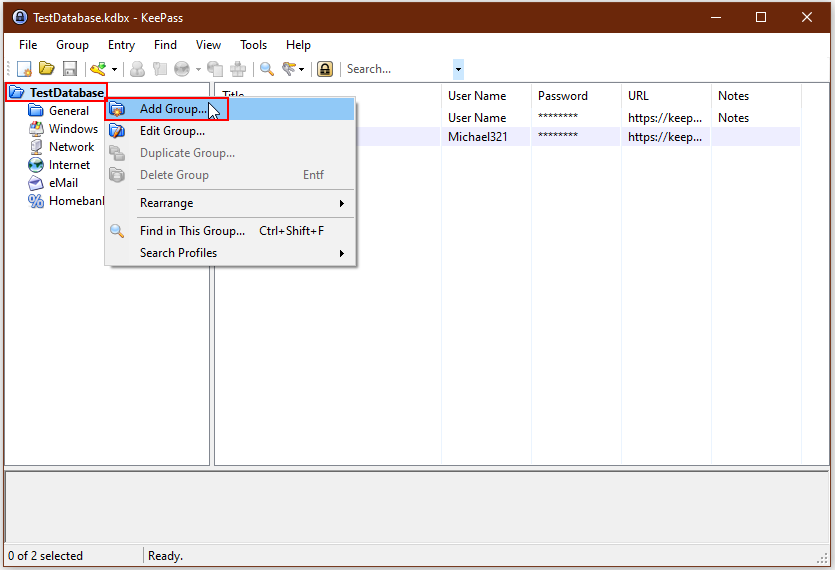Screen dimensions: 835x570
Task: Click the Copy User Name toolbar icon
Action: tap(137, 69)
